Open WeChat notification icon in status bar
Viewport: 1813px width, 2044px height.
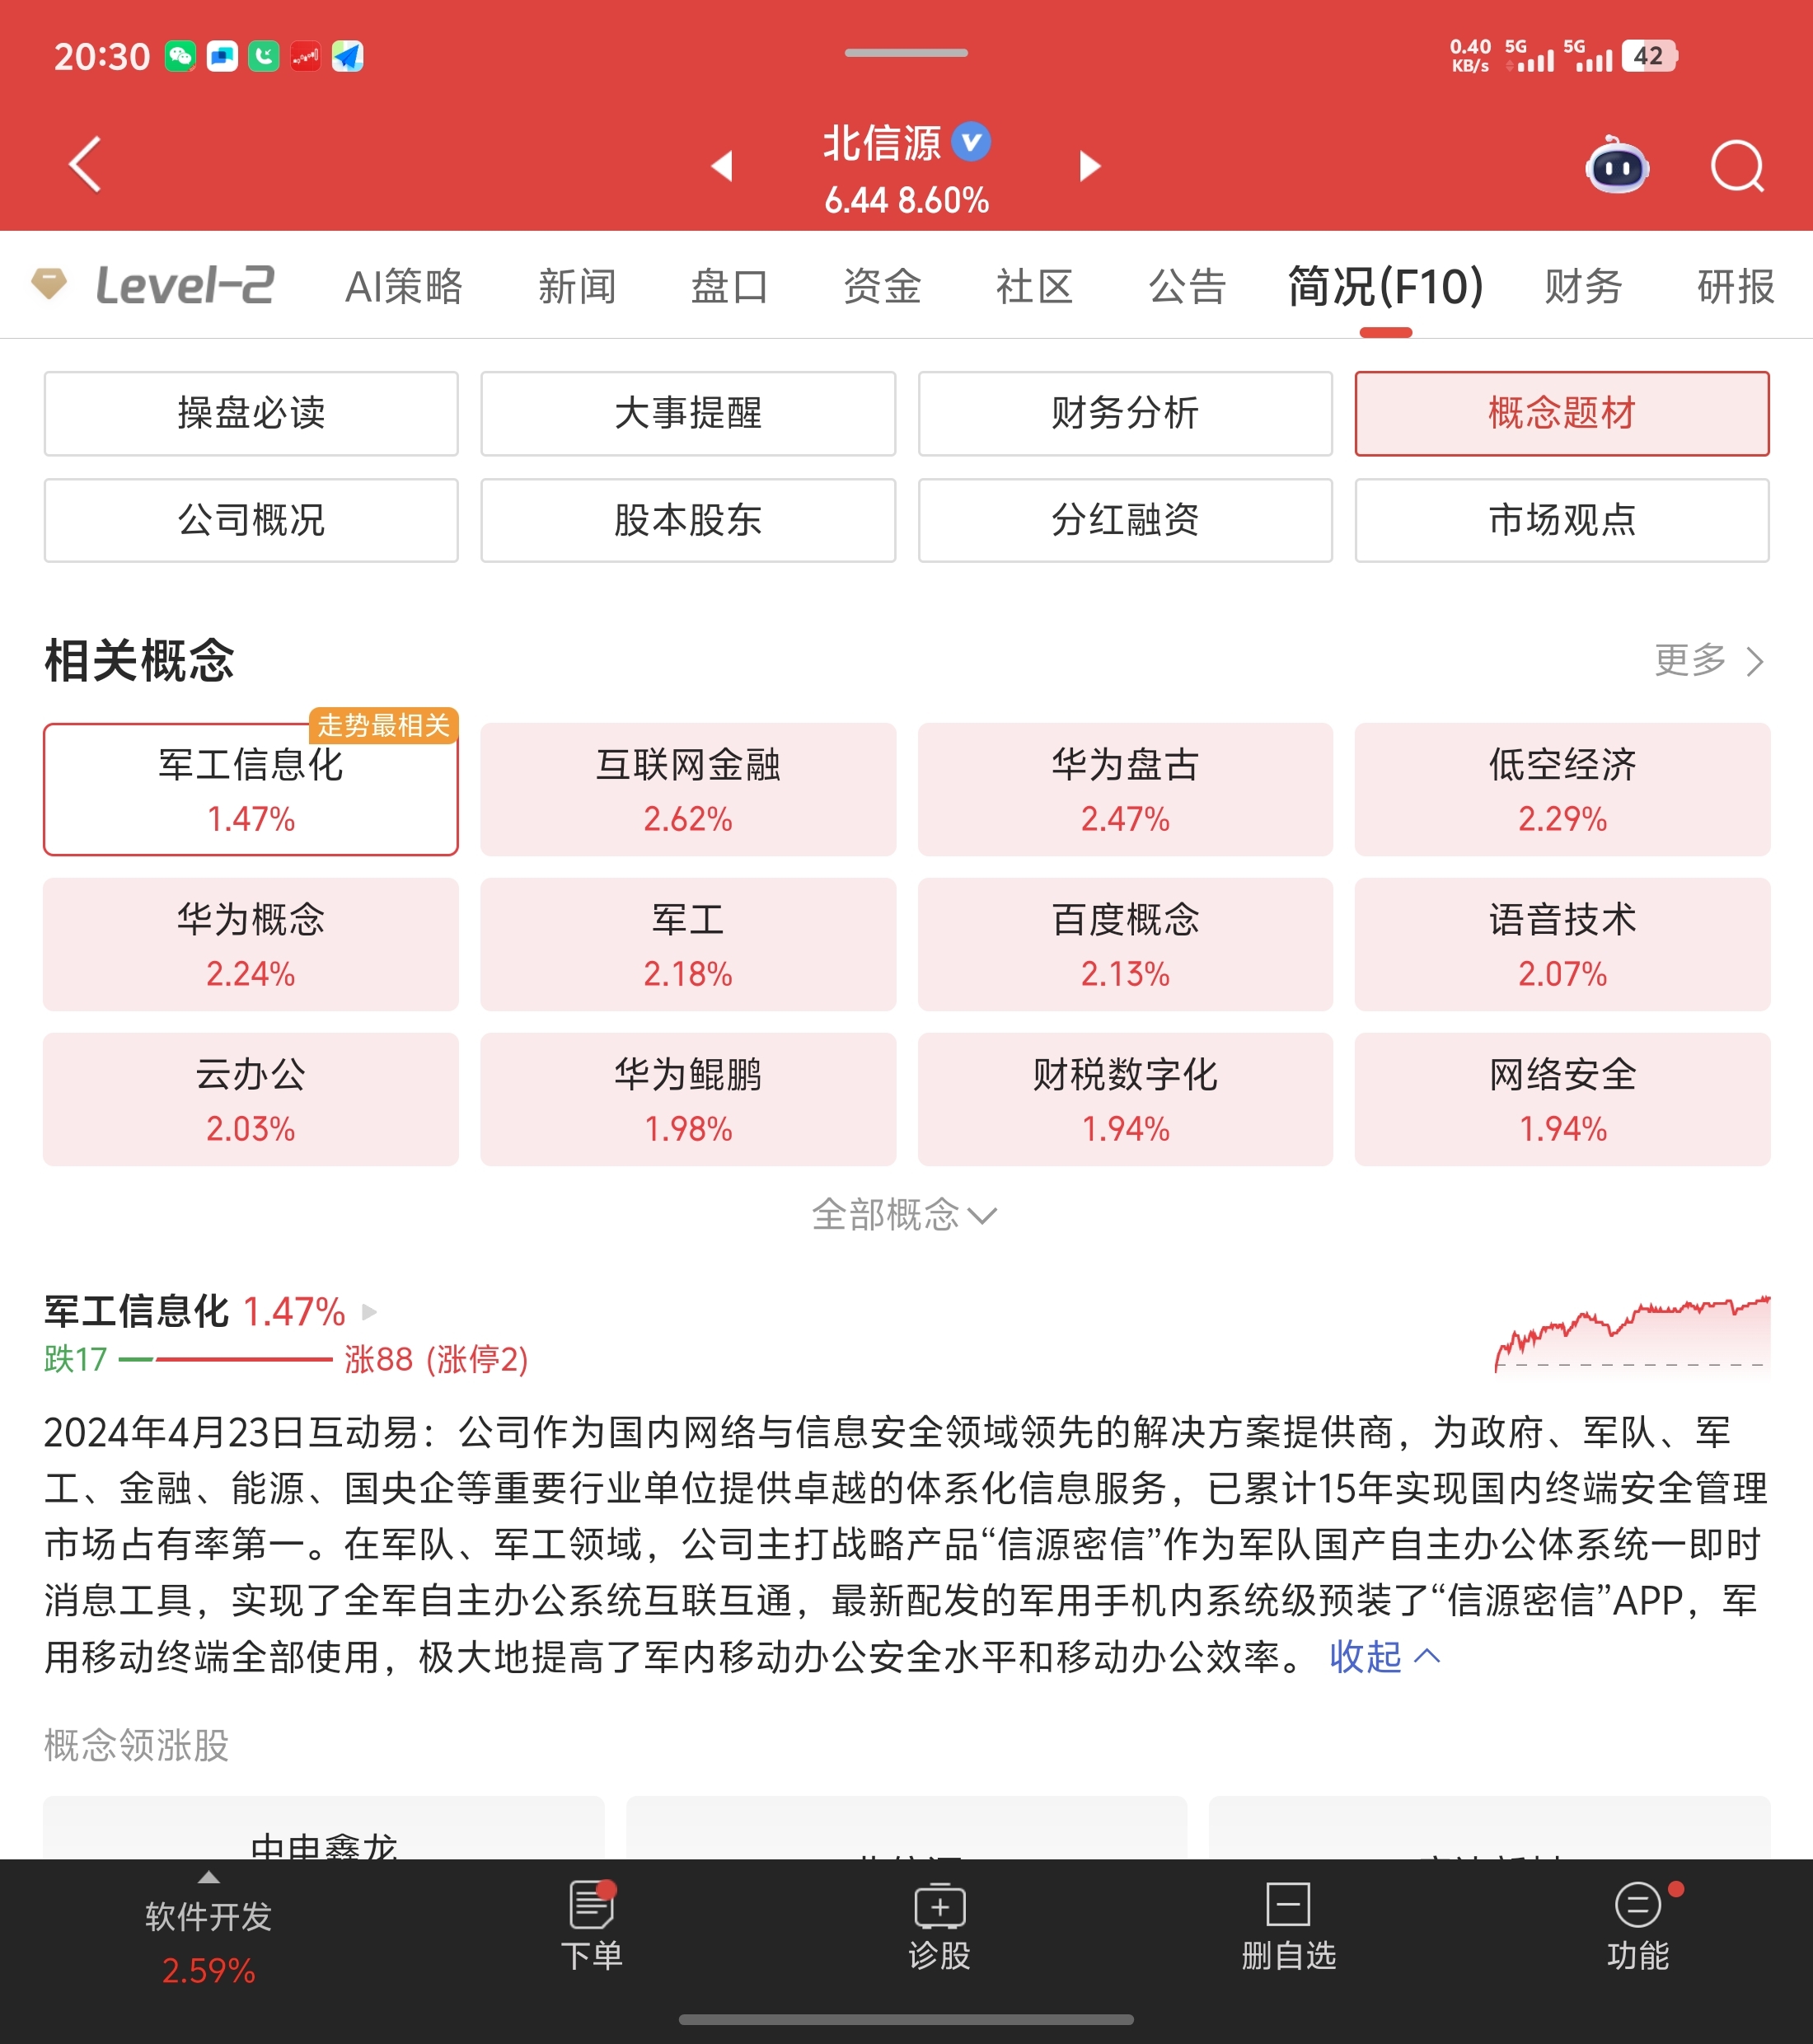[180, 56]
